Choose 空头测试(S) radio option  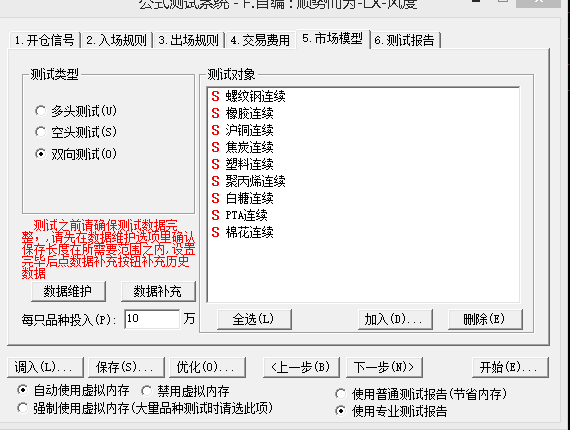click(76, 132)
